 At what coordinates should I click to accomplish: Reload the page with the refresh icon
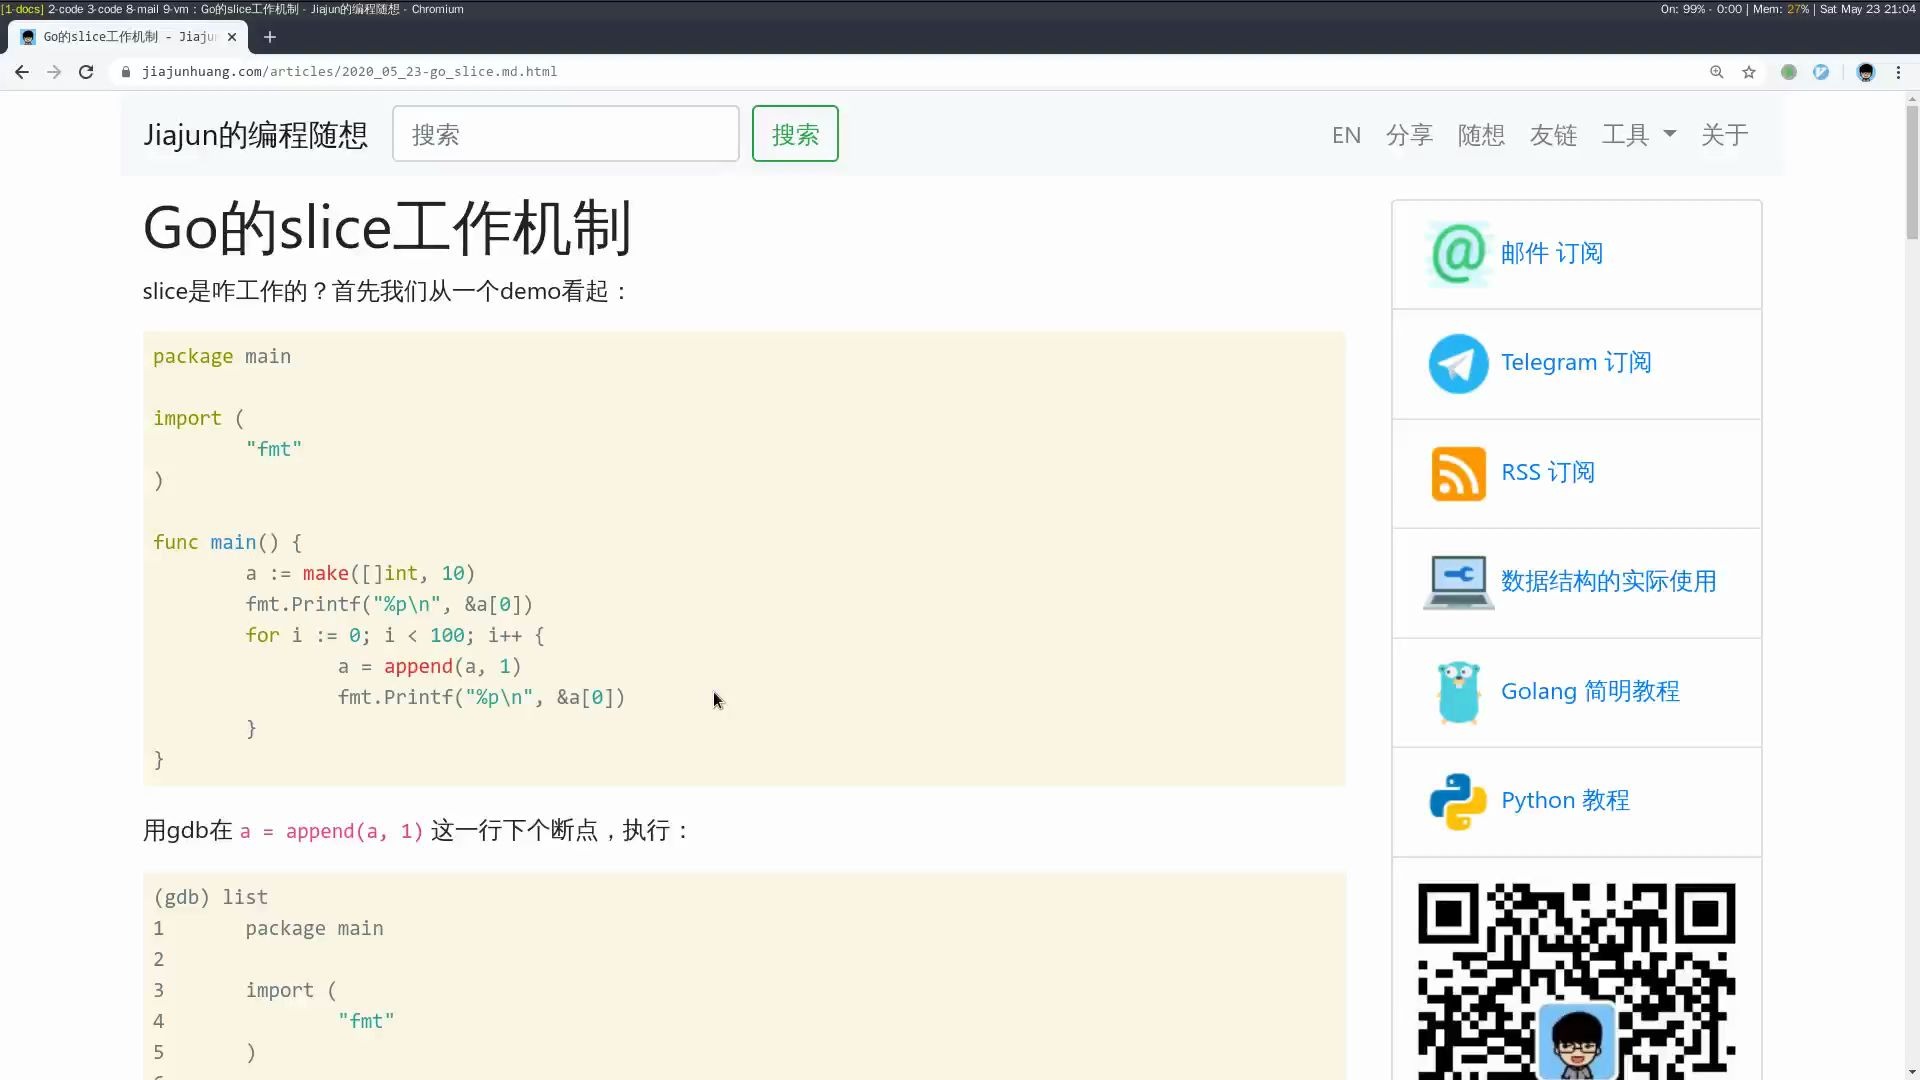[86, 72]
